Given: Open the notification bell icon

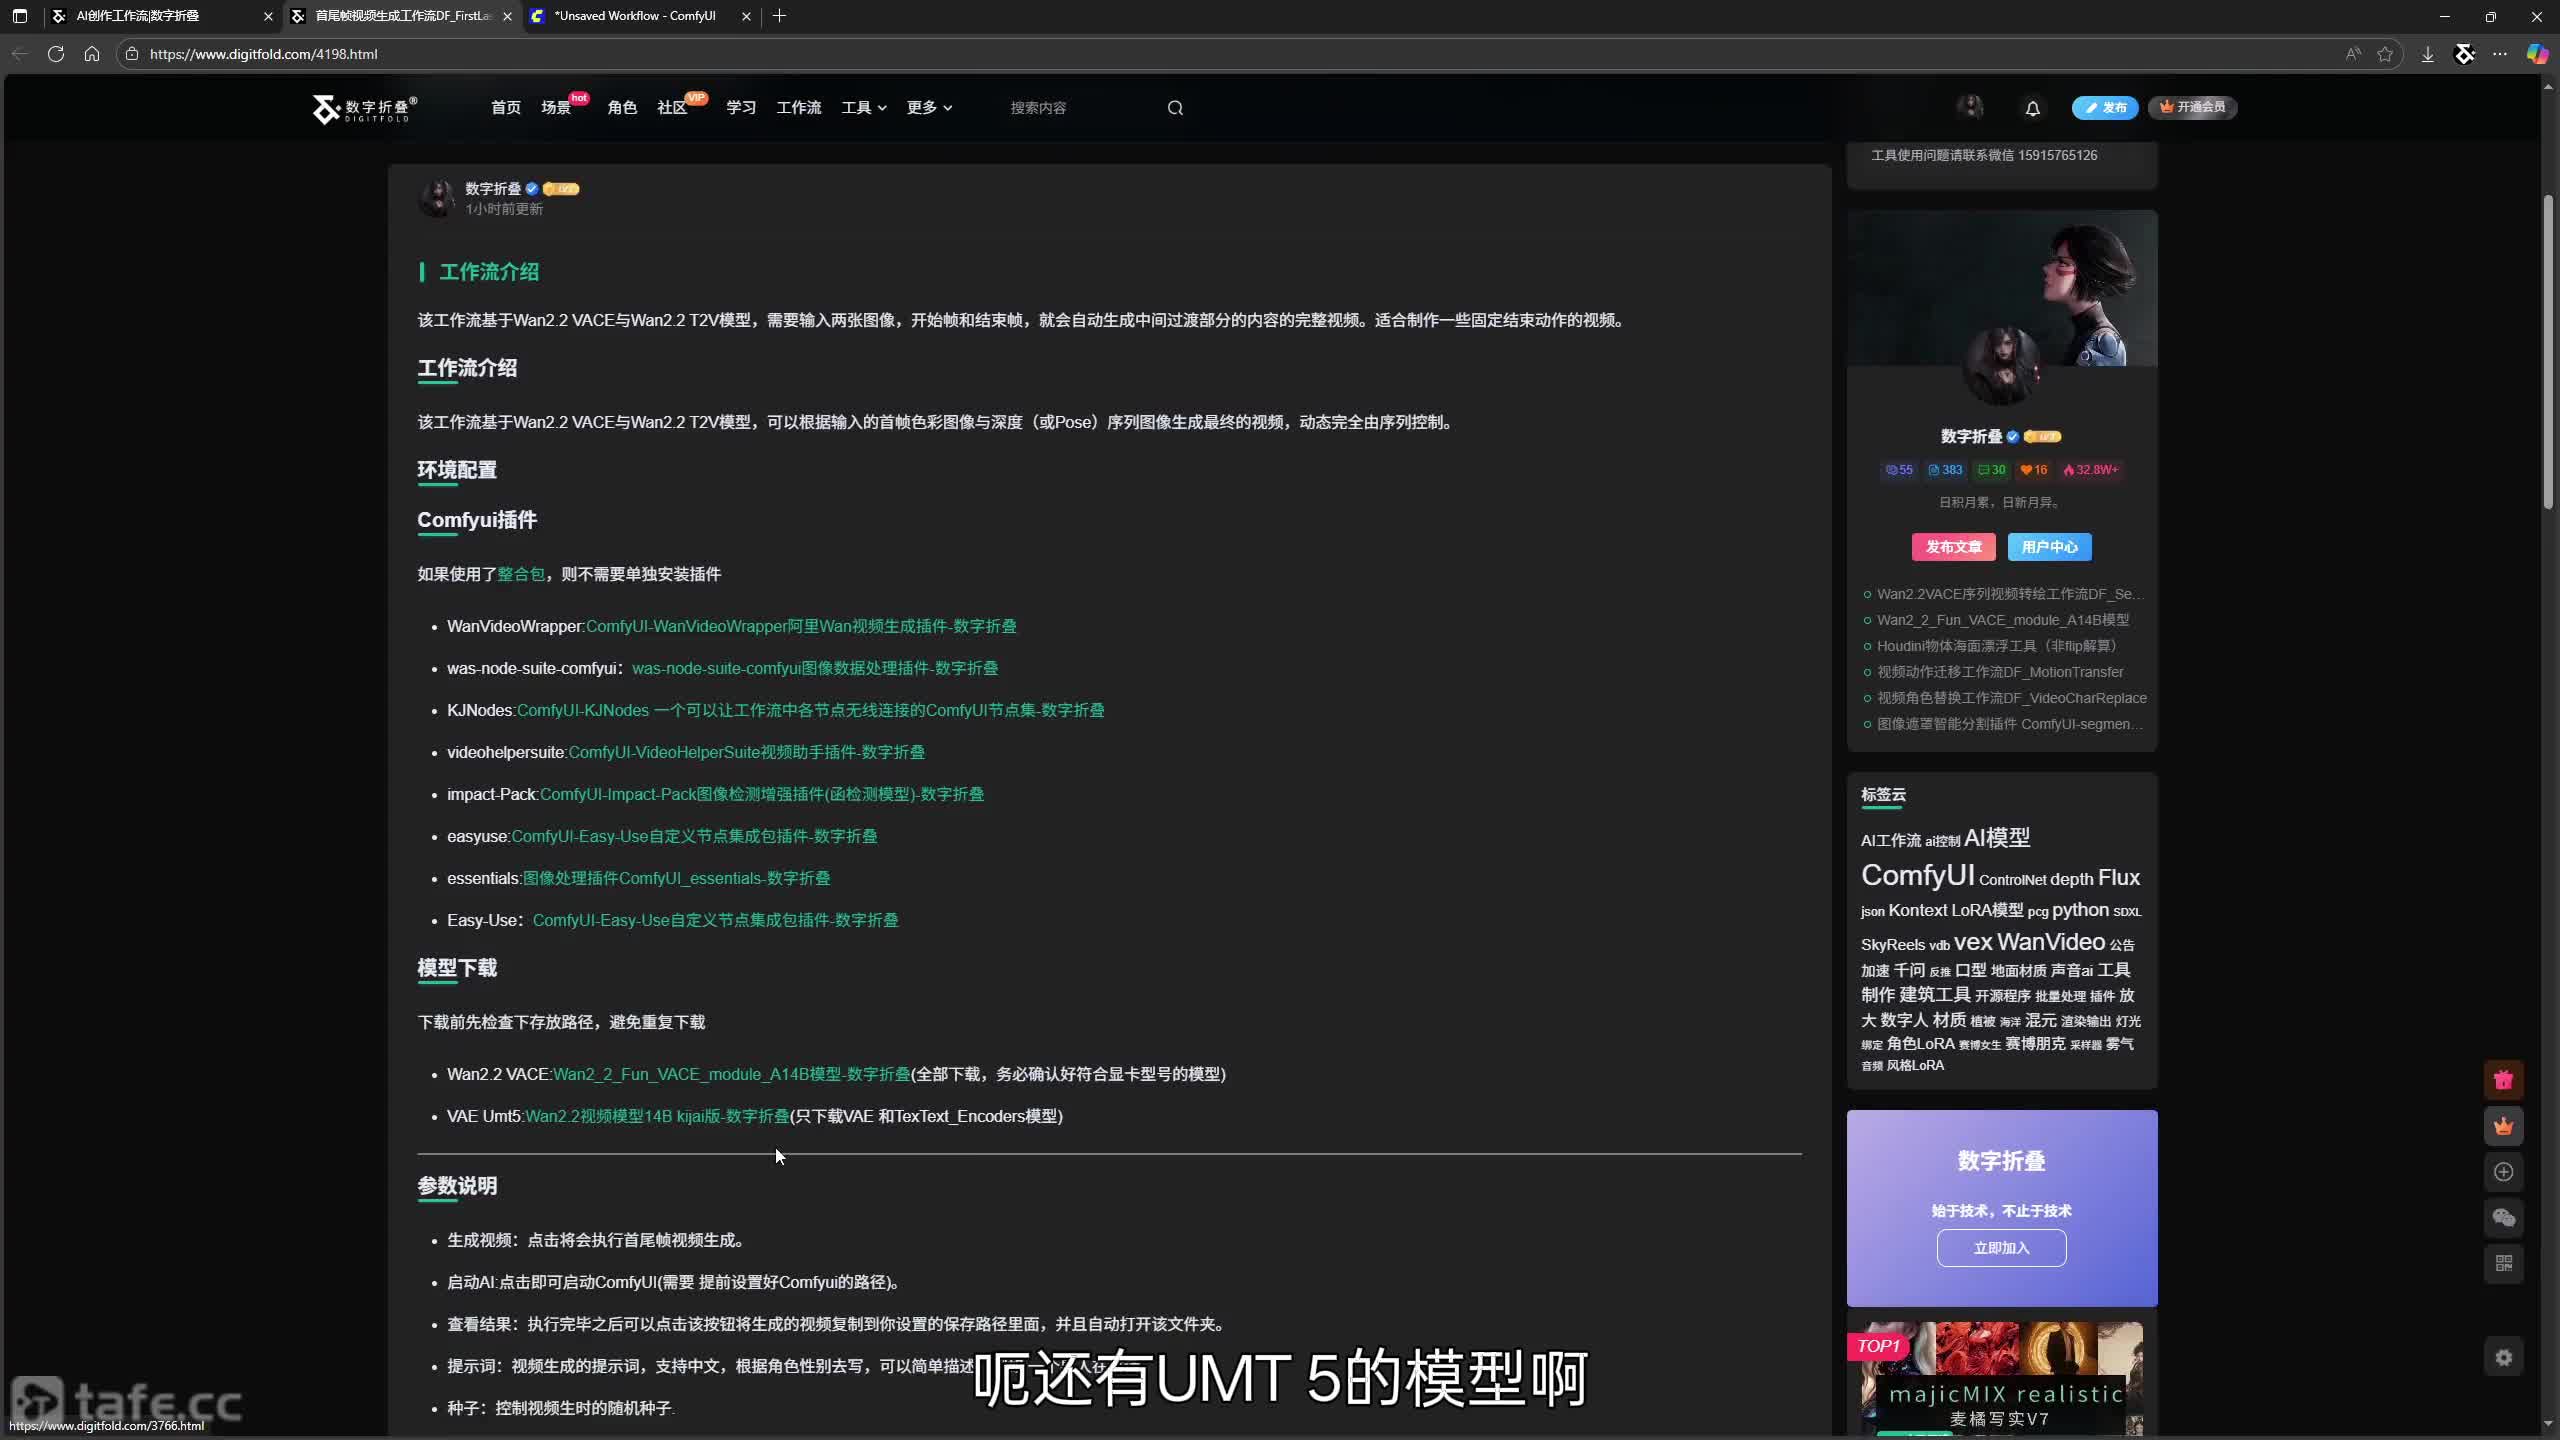Looking at the screenshot, I should tap(2032, 108).
